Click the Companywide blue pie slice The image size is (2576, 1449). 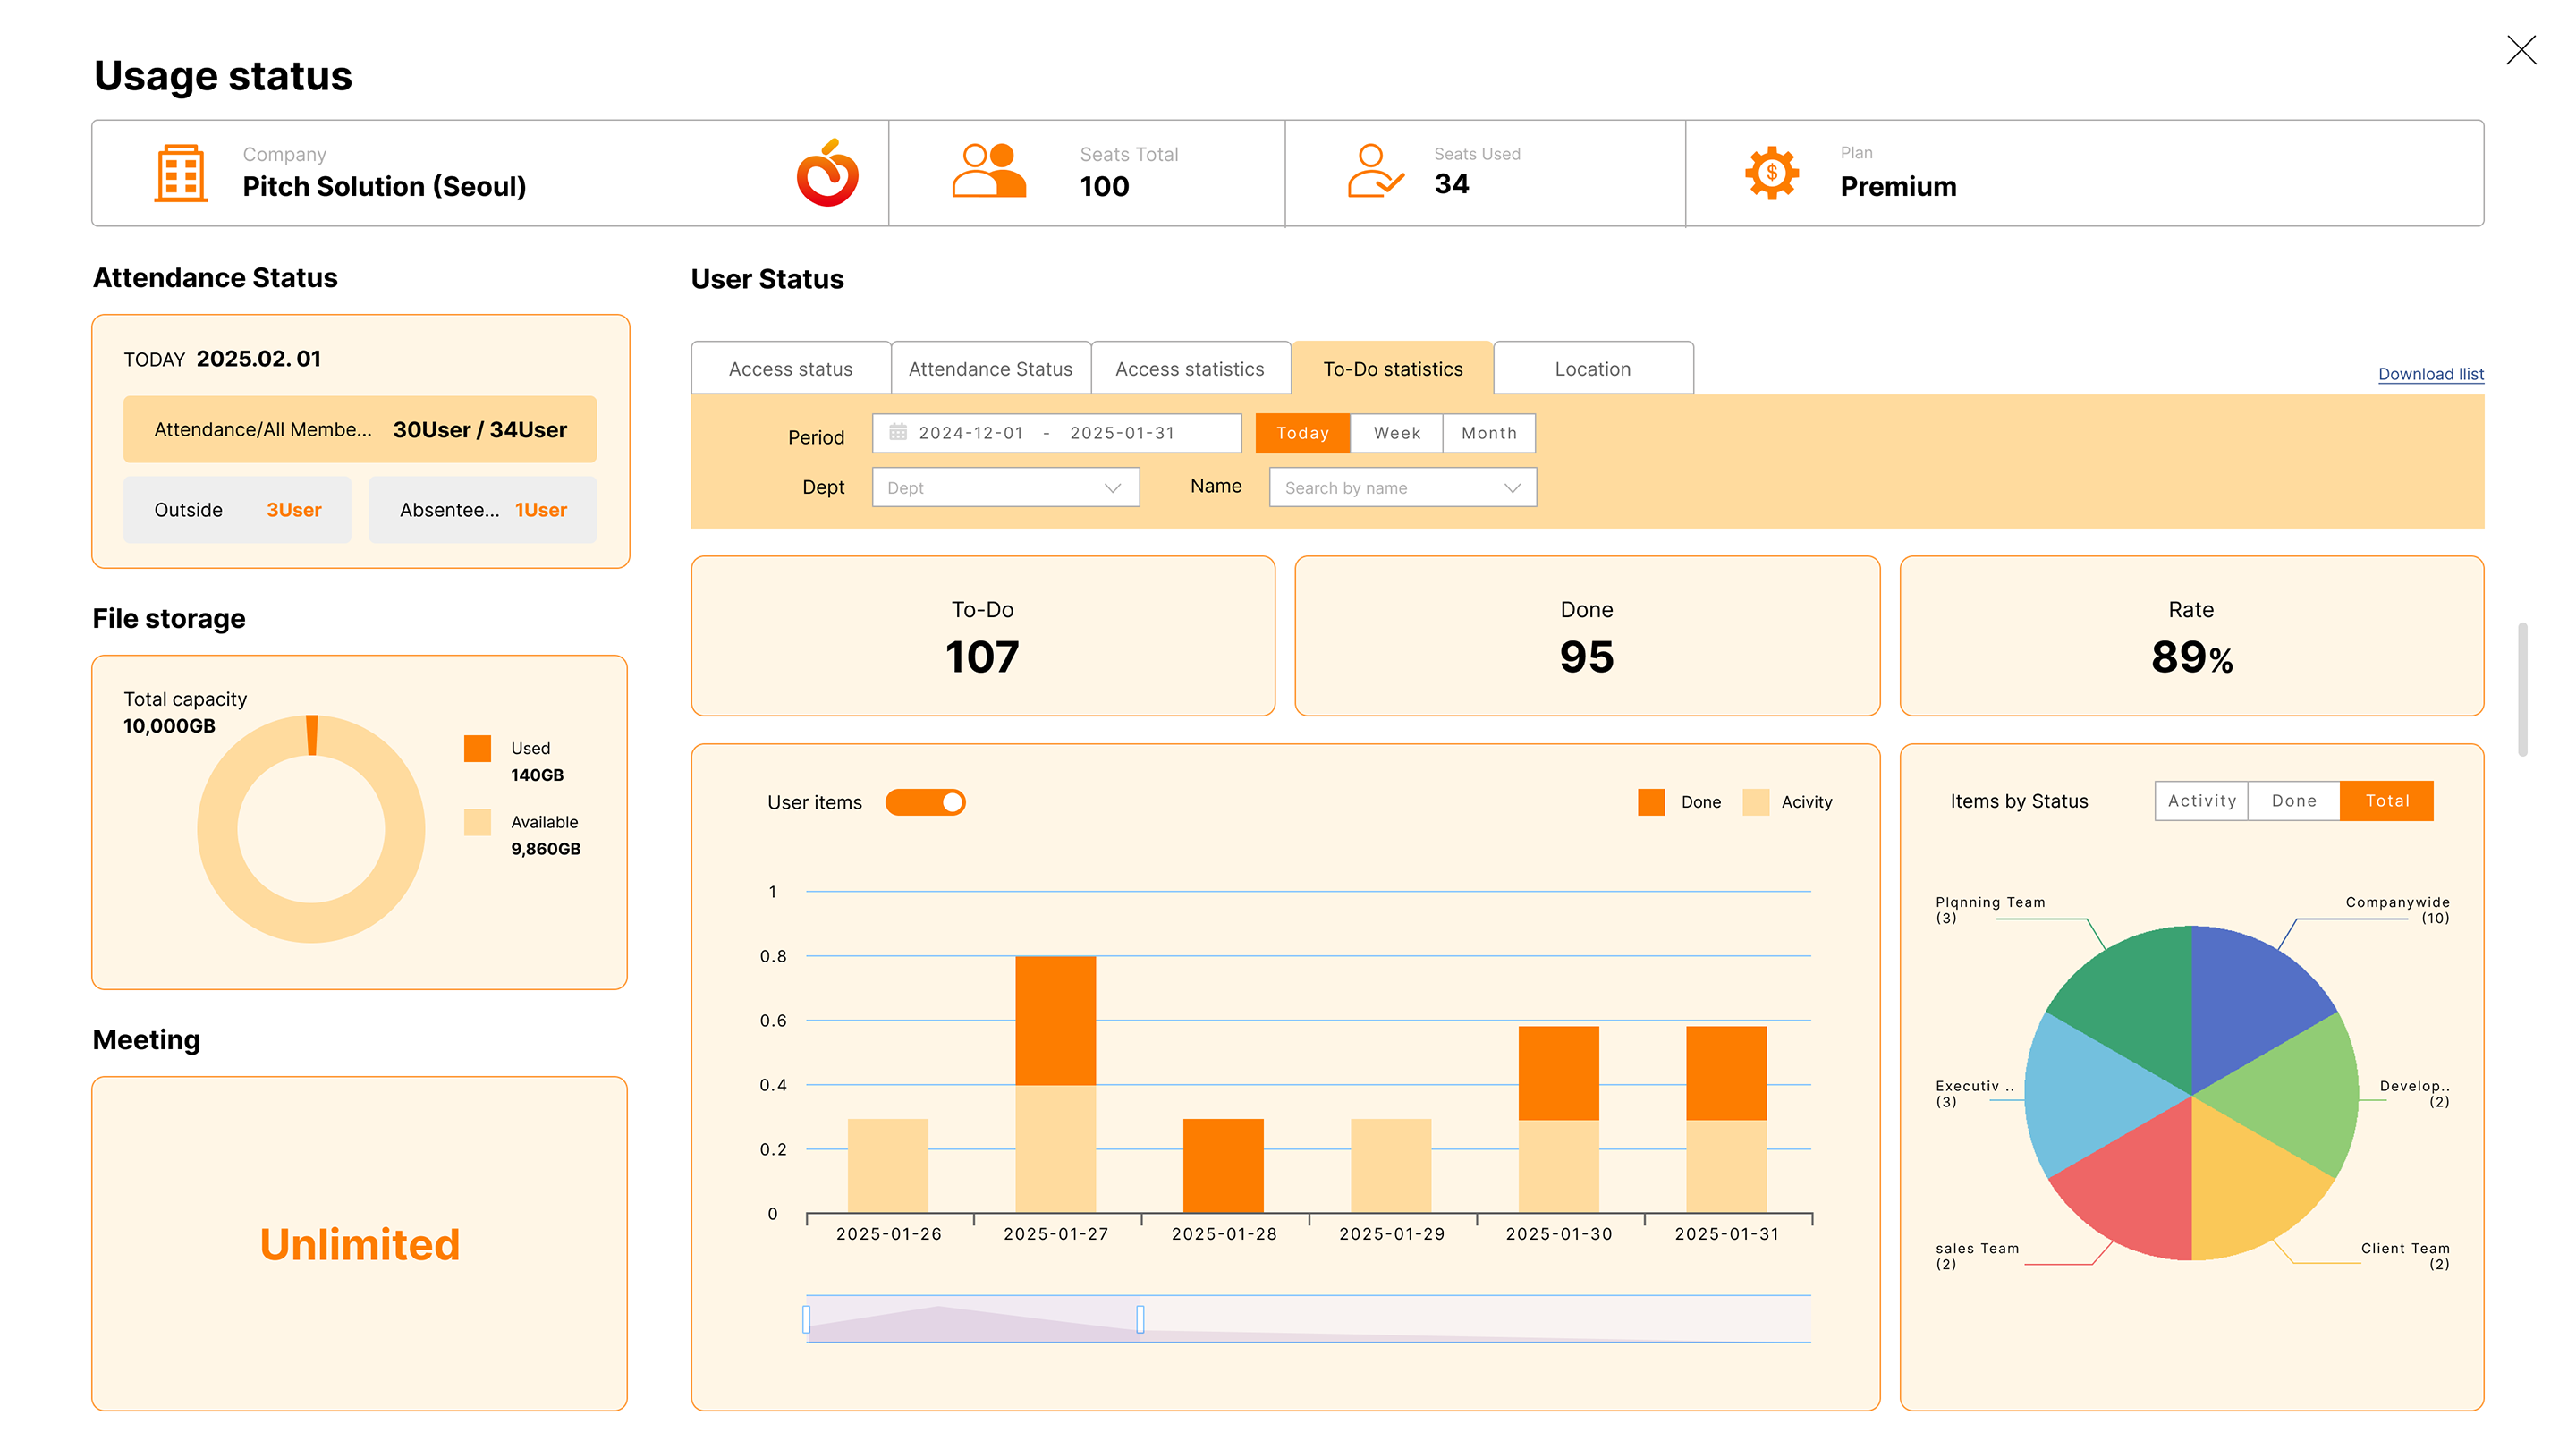click(x=2247, y=1000)
